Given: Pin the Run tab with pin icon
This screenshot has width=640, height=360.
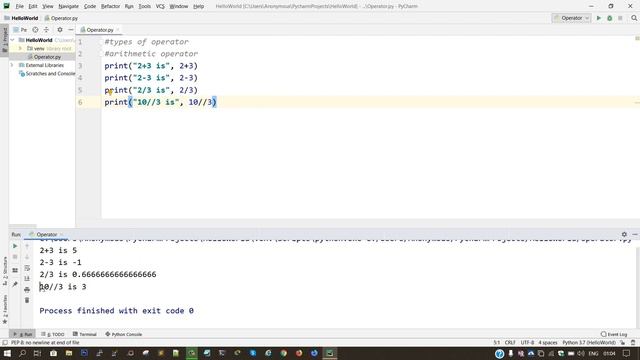Looking at the screenshot, I should tap(15, 284).
